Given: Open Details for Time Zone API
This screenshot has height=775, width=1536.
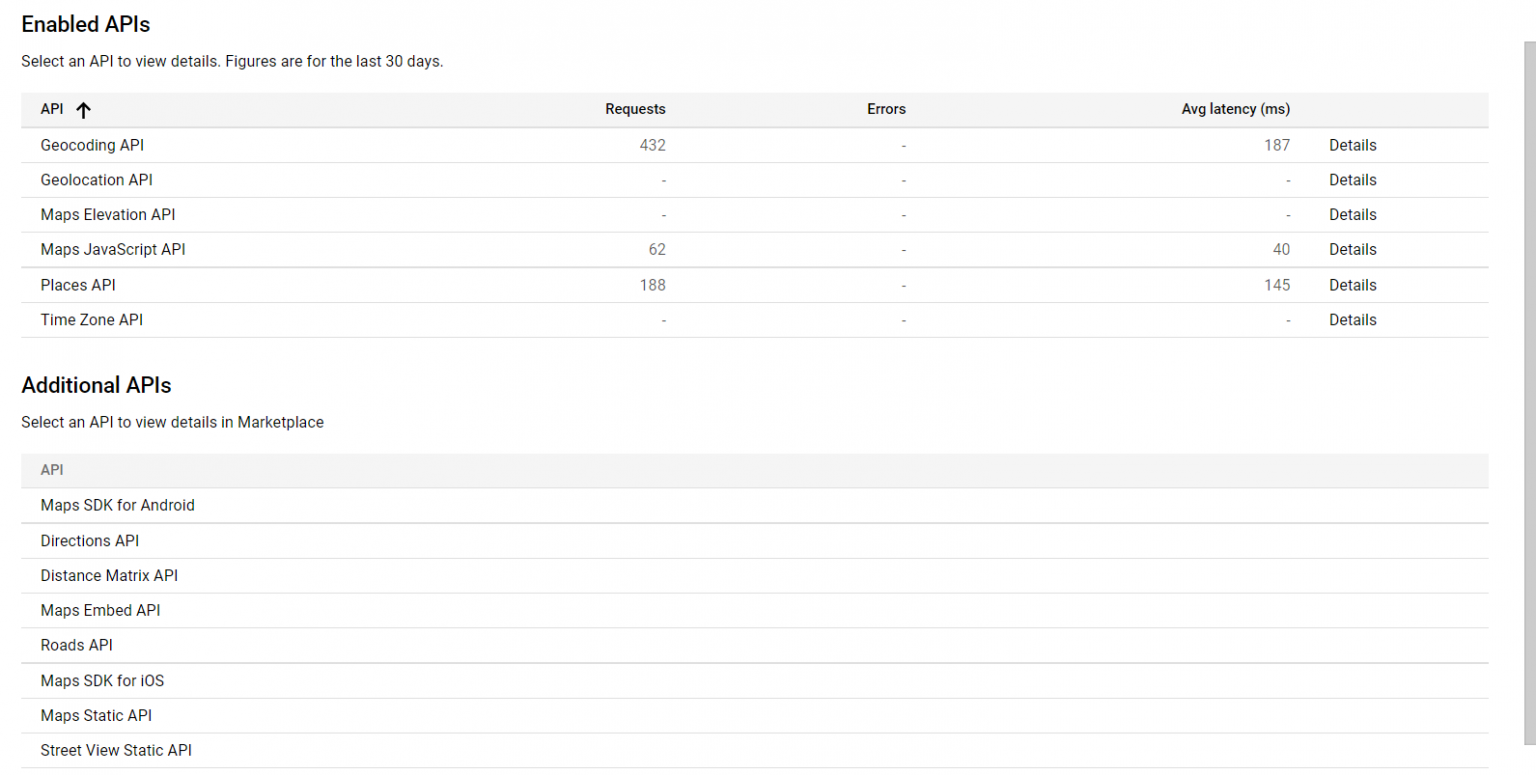Looking at the screenshot, I should pos(1352,320).
